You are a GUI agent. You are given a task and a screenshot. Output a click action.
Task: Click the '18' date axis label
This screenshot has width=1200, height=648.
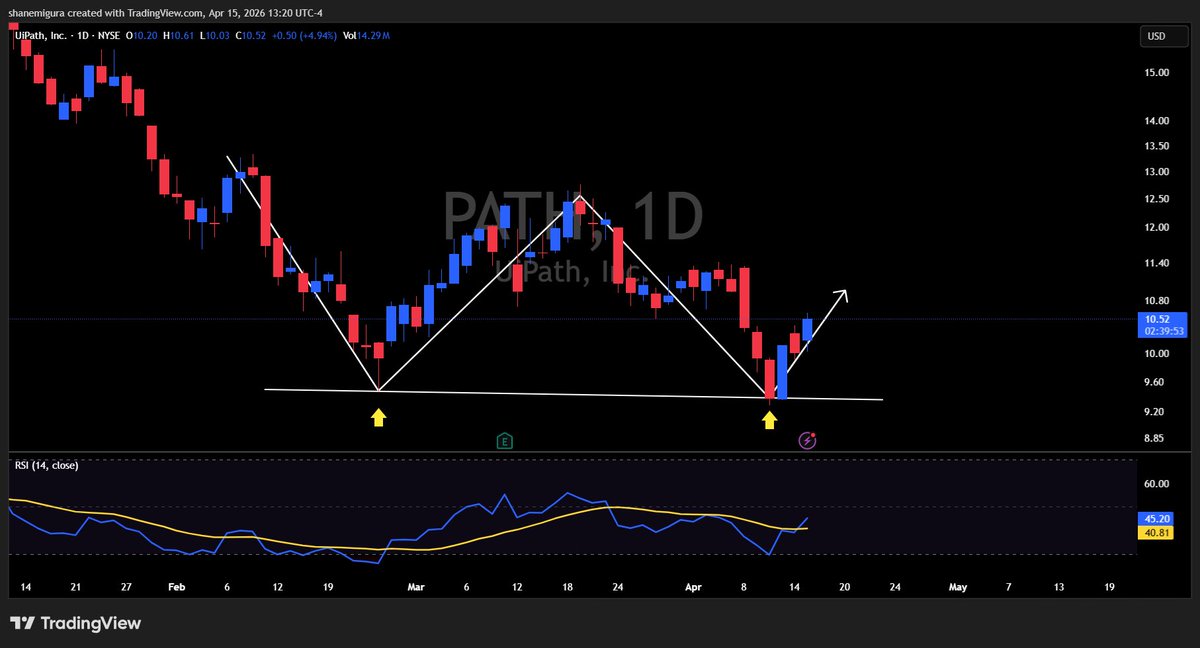pos(567,588)
